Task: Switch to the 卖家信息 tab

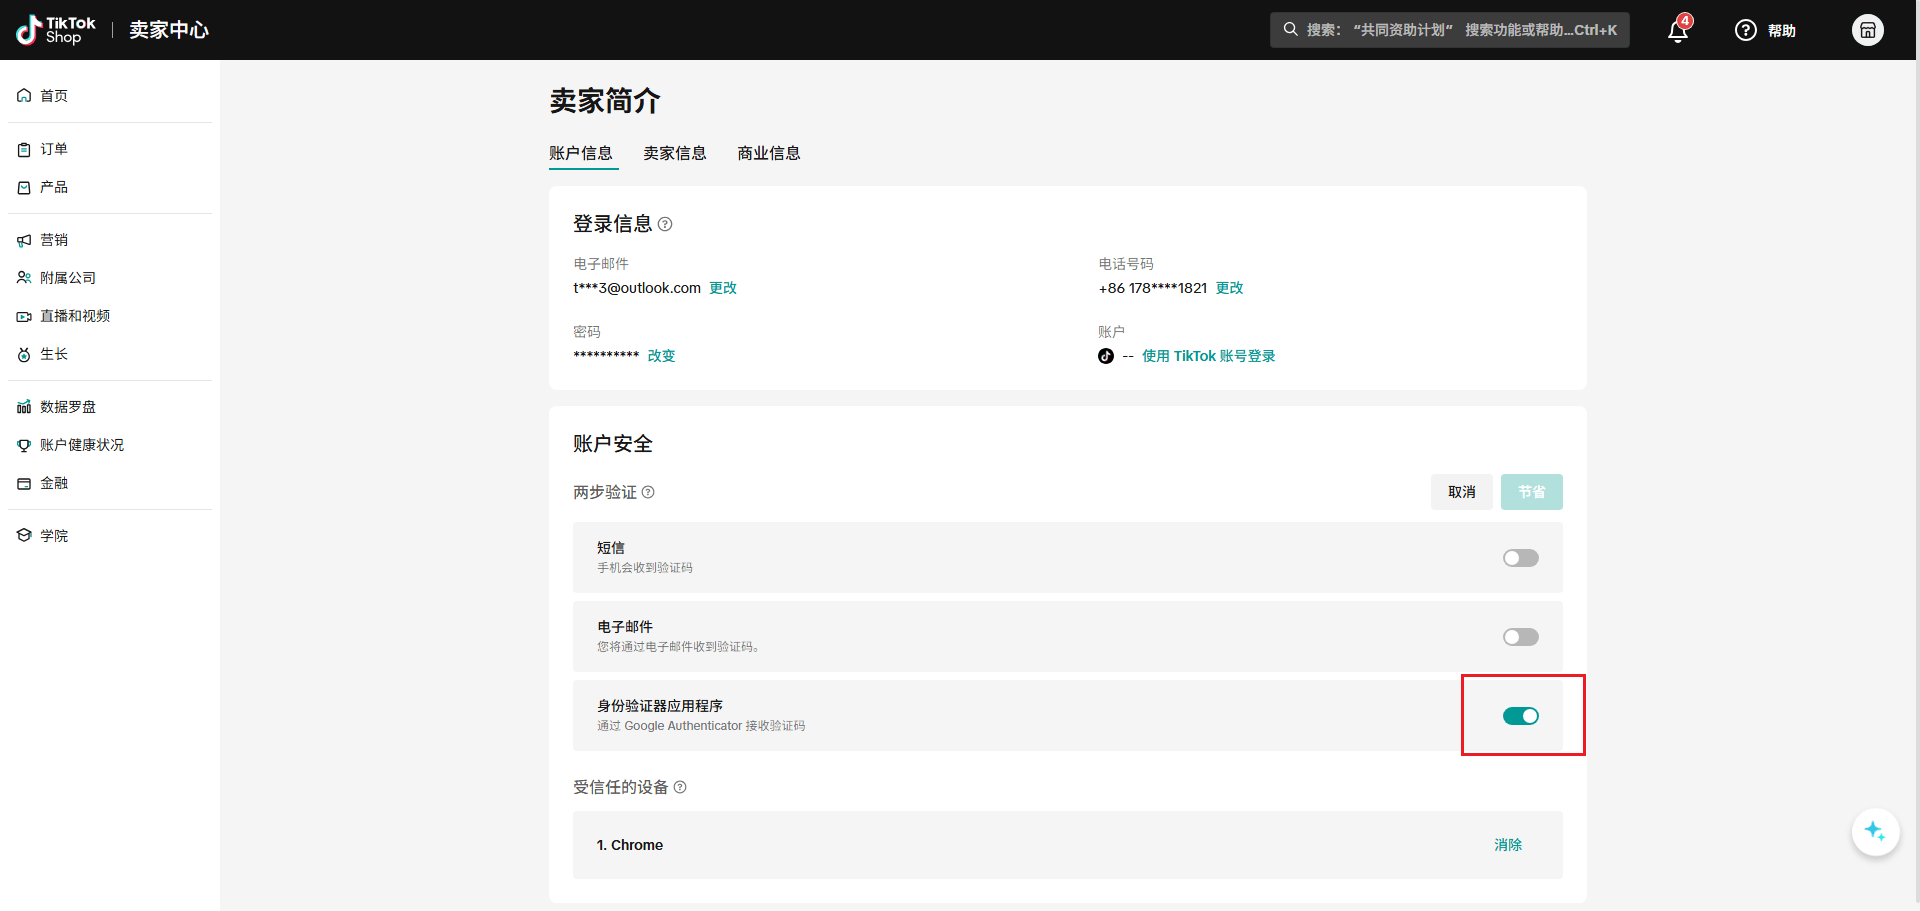Action: click(x=674, y=153)
